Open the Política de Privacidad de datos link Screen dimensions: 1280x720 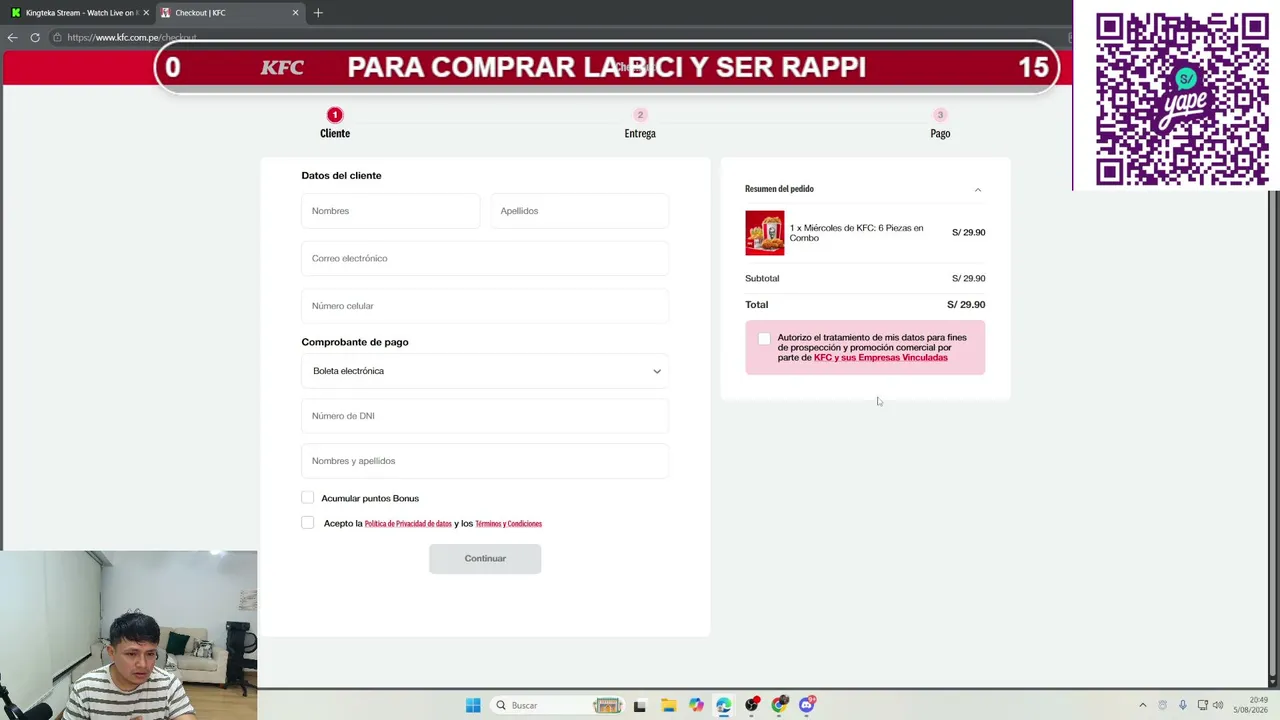pyautogui.click(x=408, y=524)
